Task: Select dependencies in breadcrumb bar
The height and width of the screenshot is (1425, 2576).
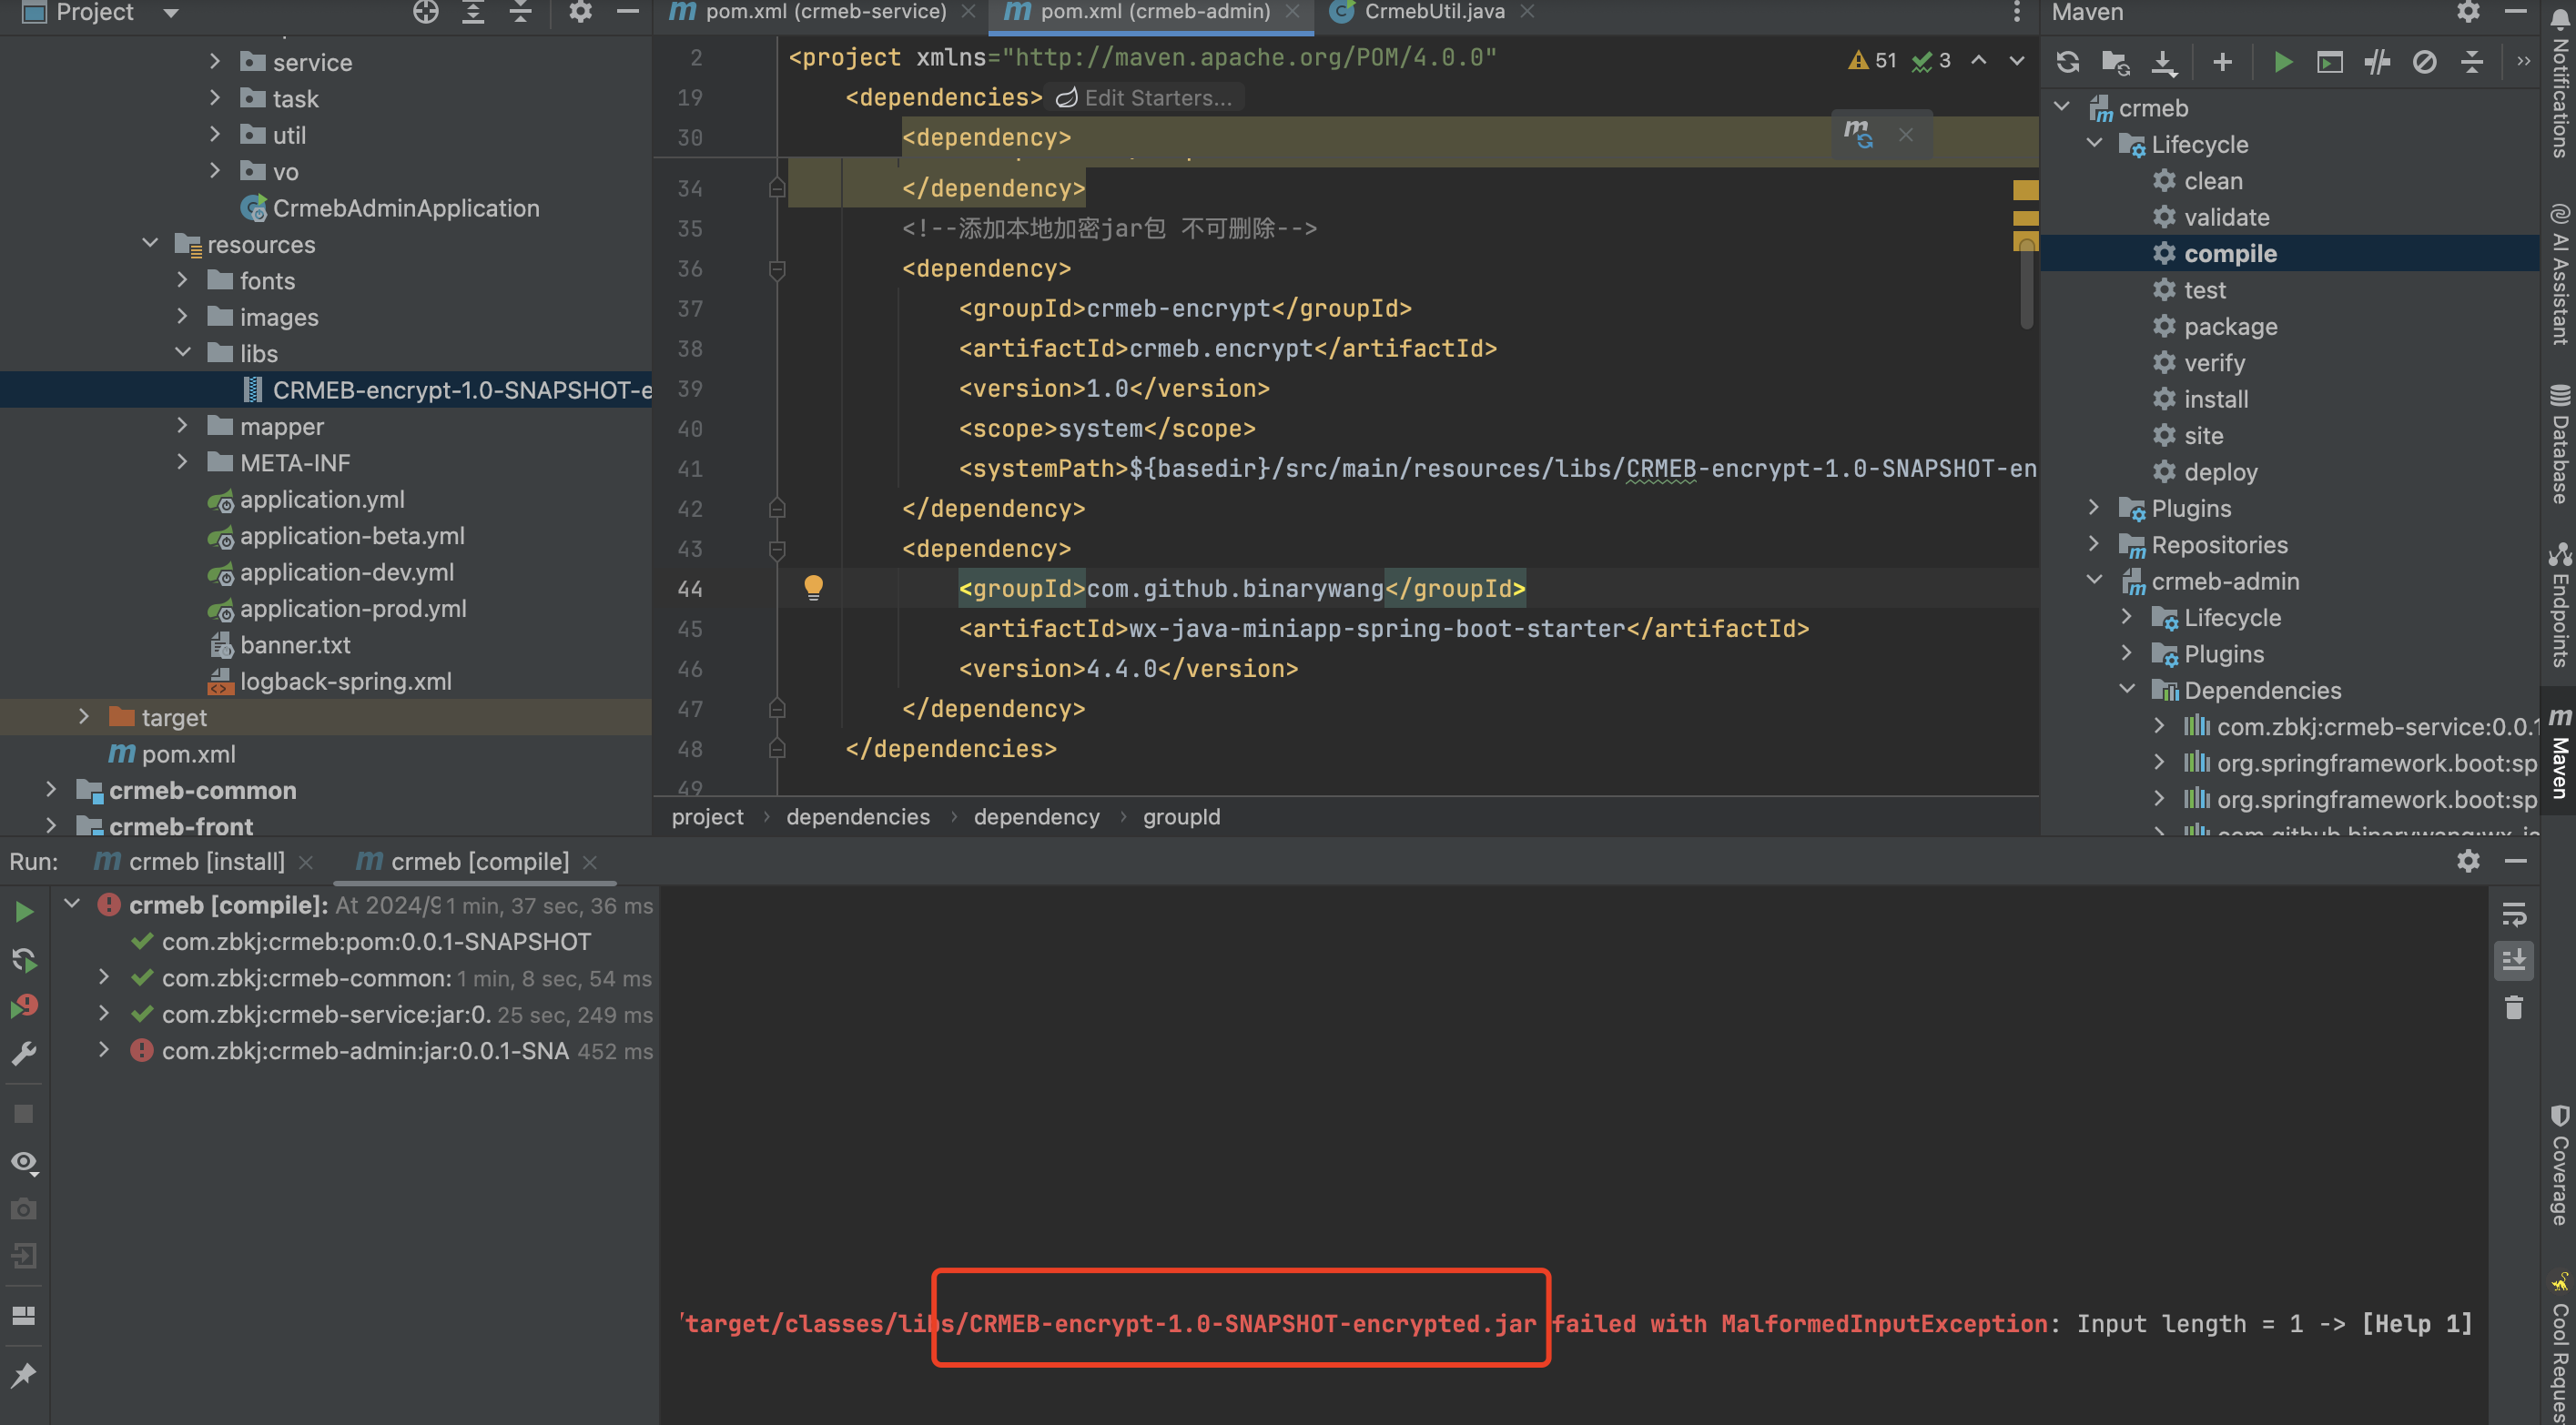Action: 858,817
